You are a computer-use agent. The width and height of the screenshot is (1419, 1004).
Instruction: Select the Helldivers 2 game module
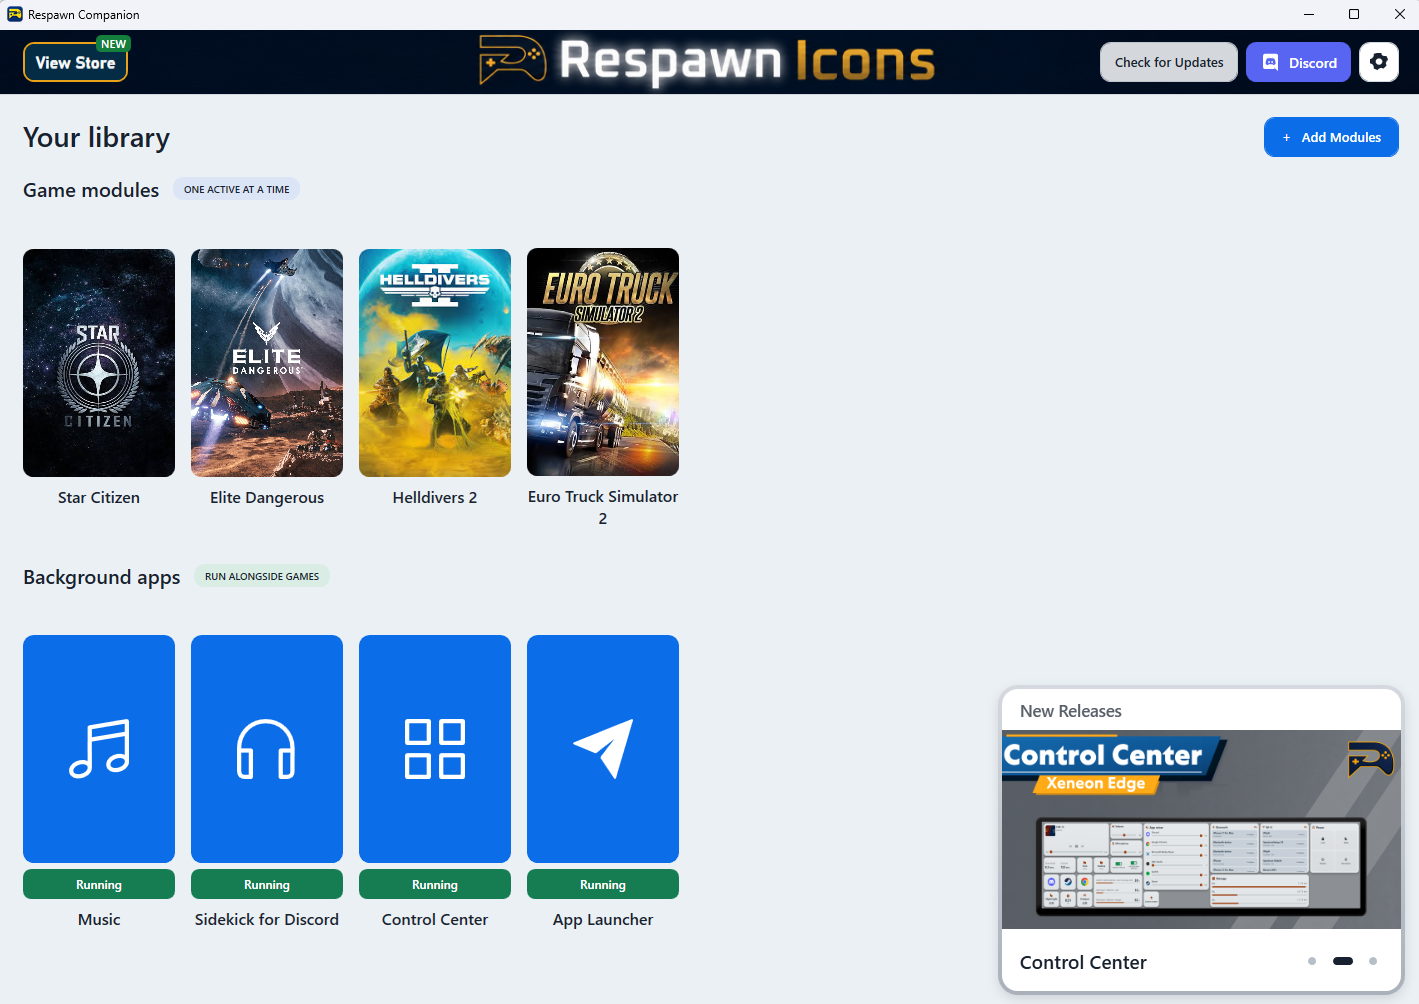pyautogui.click(x=435, y=363)
